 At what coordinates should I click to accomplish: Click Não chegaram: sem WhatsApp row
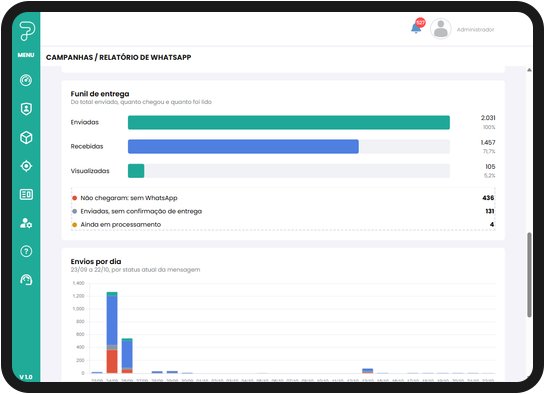[283, 198]
